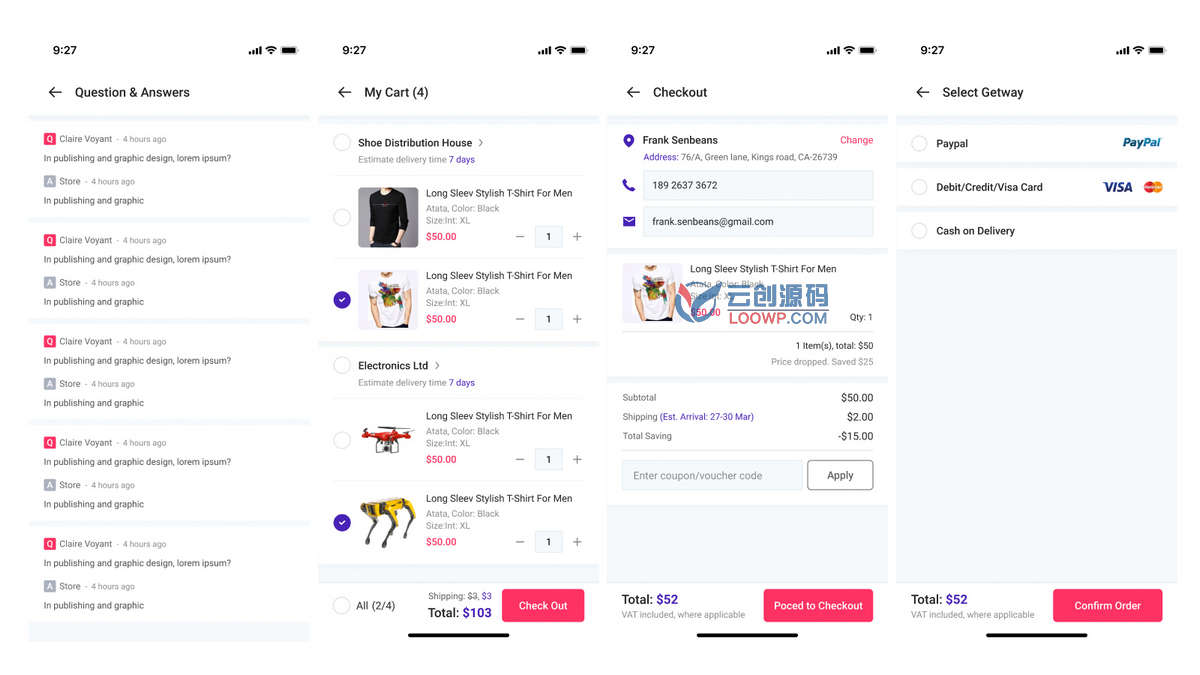This screenshot has height=675, width=1200.
Task: Go back from Question & Answers screen
Action: point(55,92)
